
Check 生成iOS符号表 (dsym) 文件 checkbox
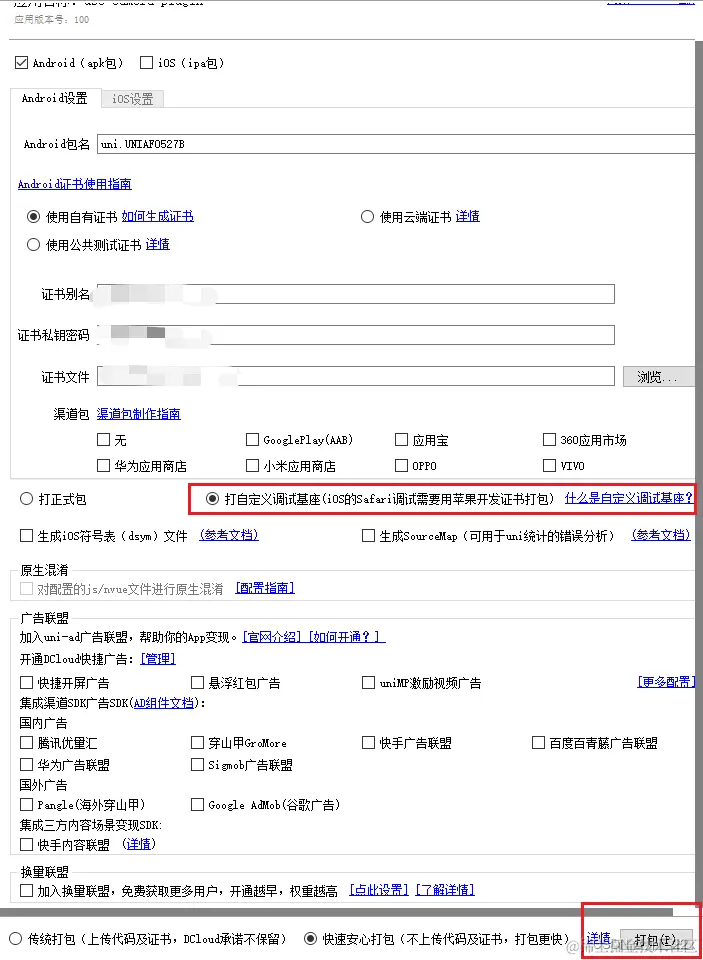(x=26, y=536)
